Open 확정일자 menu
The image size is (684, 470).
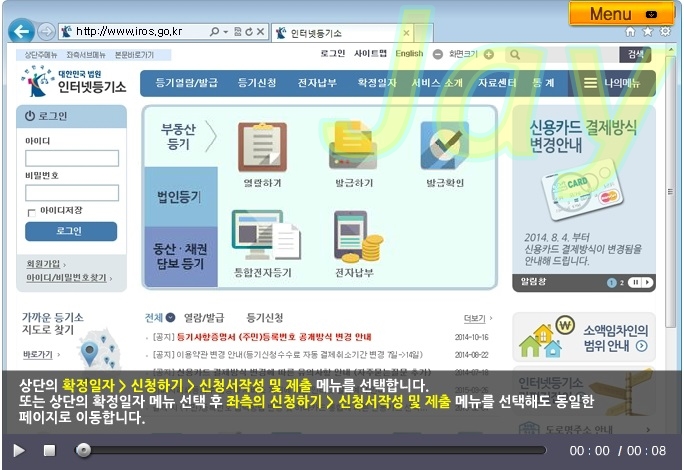point(377,82)
